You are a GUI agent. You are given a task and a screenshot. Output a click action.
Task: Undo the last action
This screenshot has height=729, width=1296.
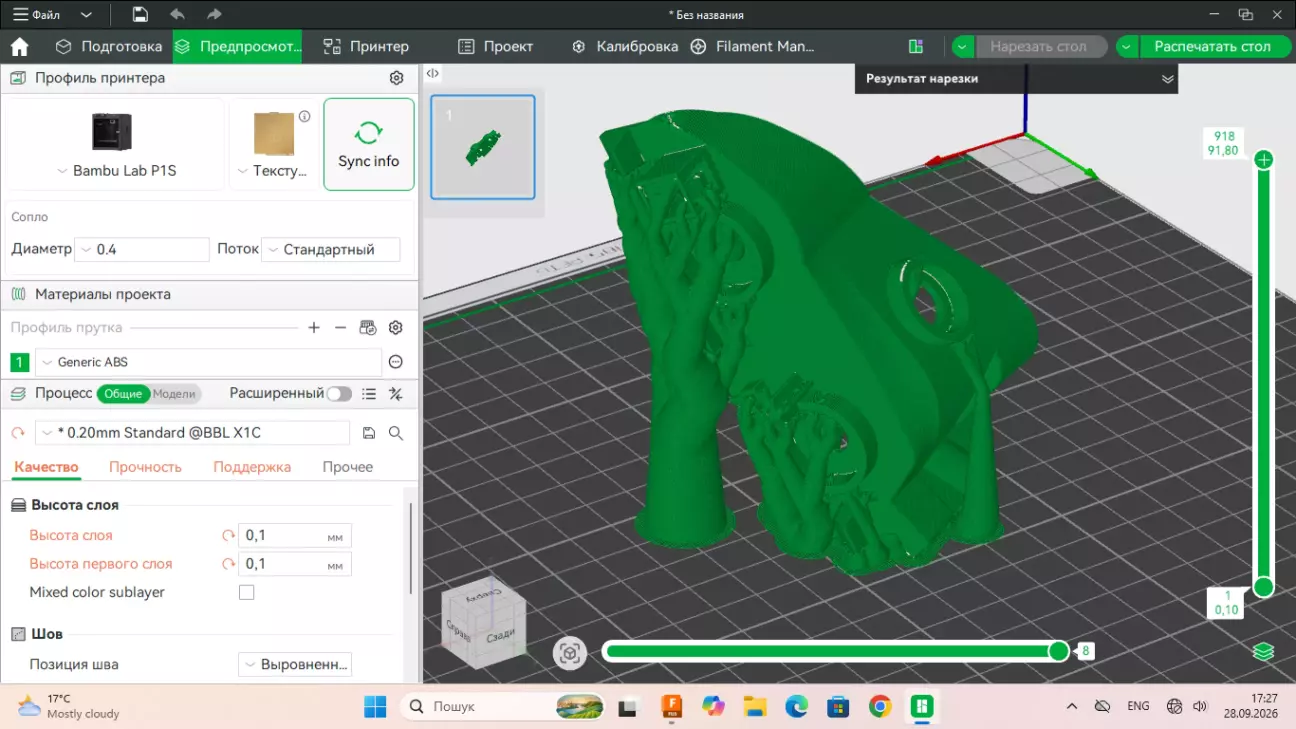[x=177, y=14]
